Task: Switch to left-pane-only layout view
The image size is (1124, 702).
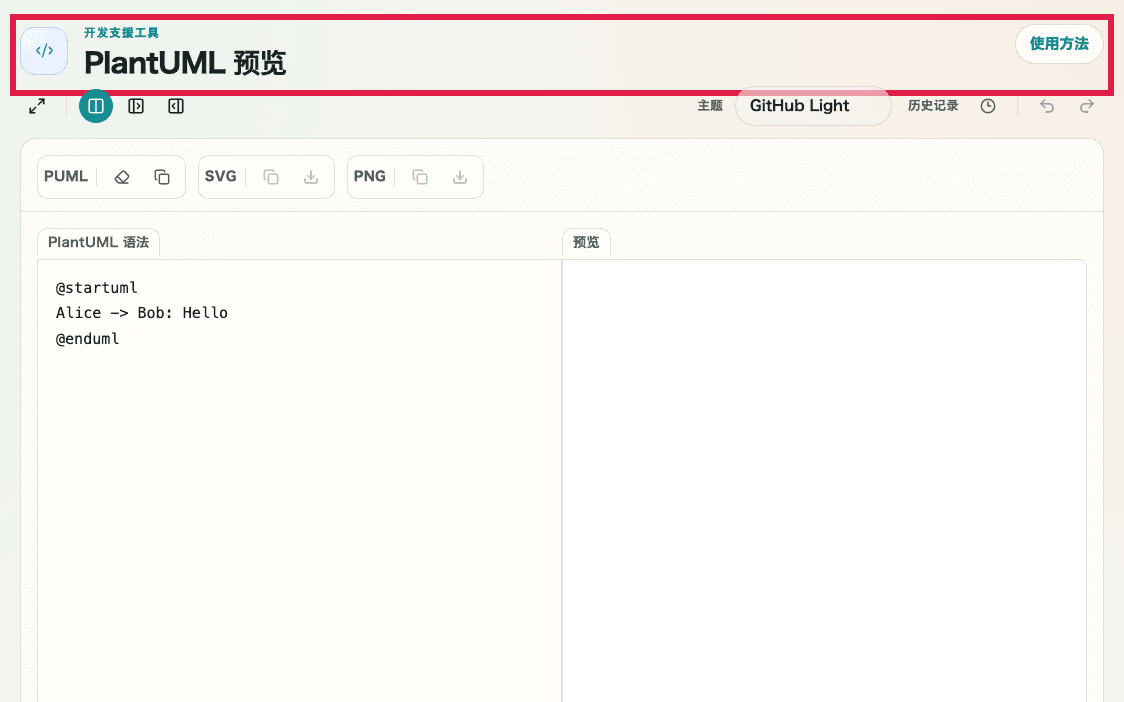Action: pos(176,106)
